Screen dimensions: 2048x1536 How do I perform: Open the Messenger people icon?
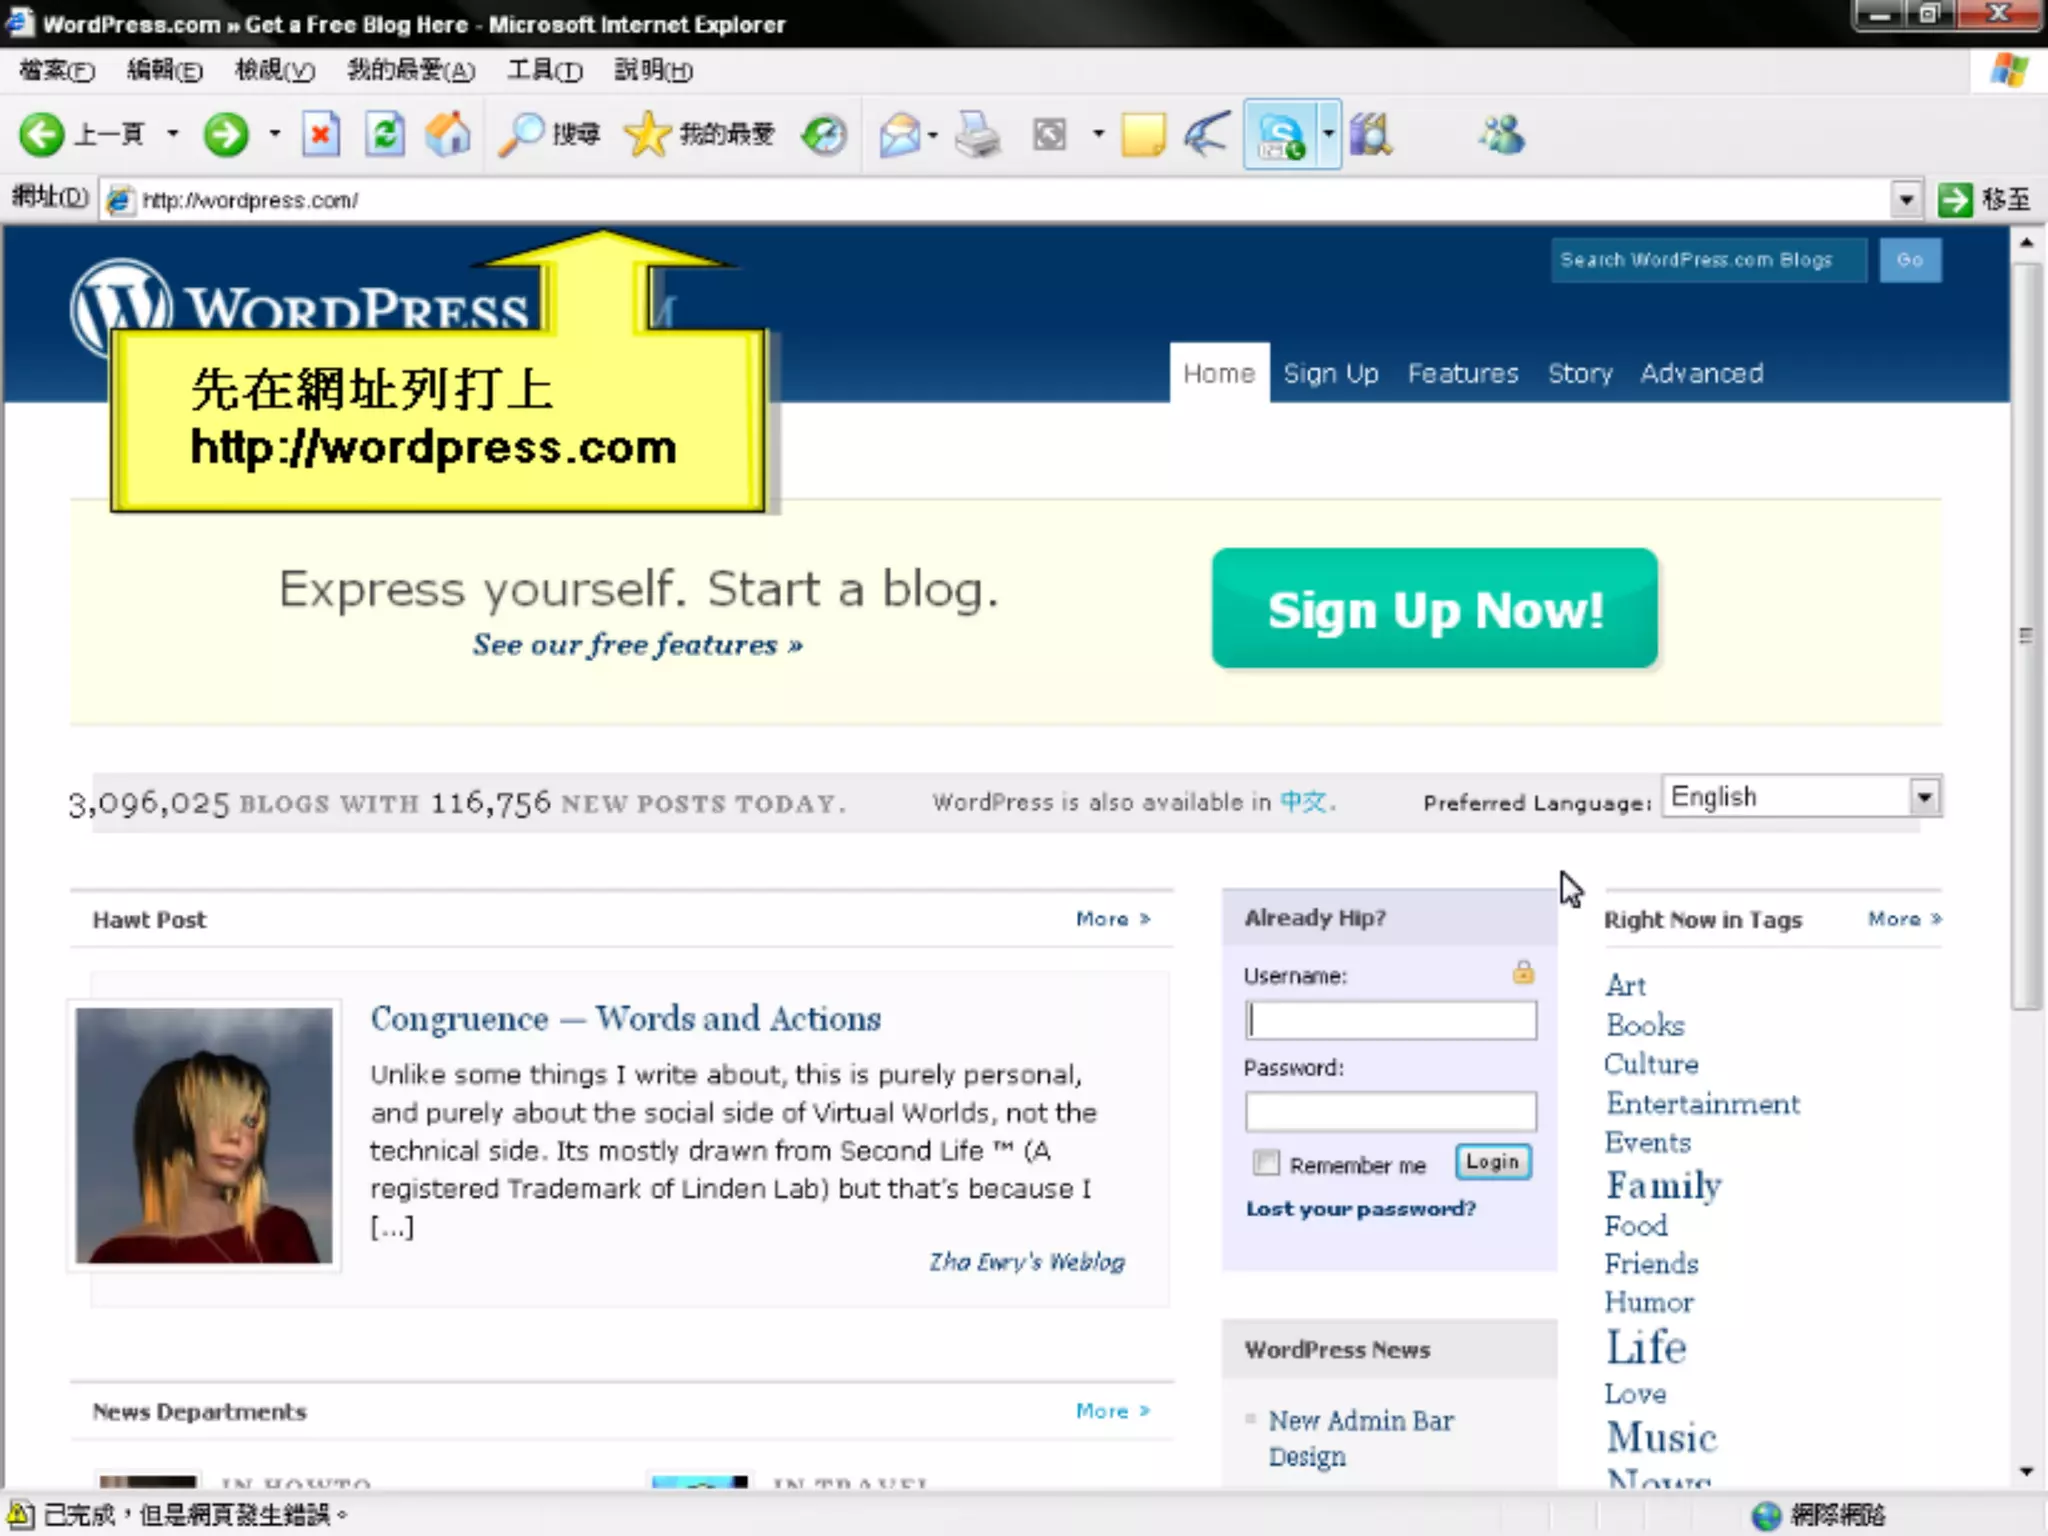pyautogui.click(x=1502, y=134)
